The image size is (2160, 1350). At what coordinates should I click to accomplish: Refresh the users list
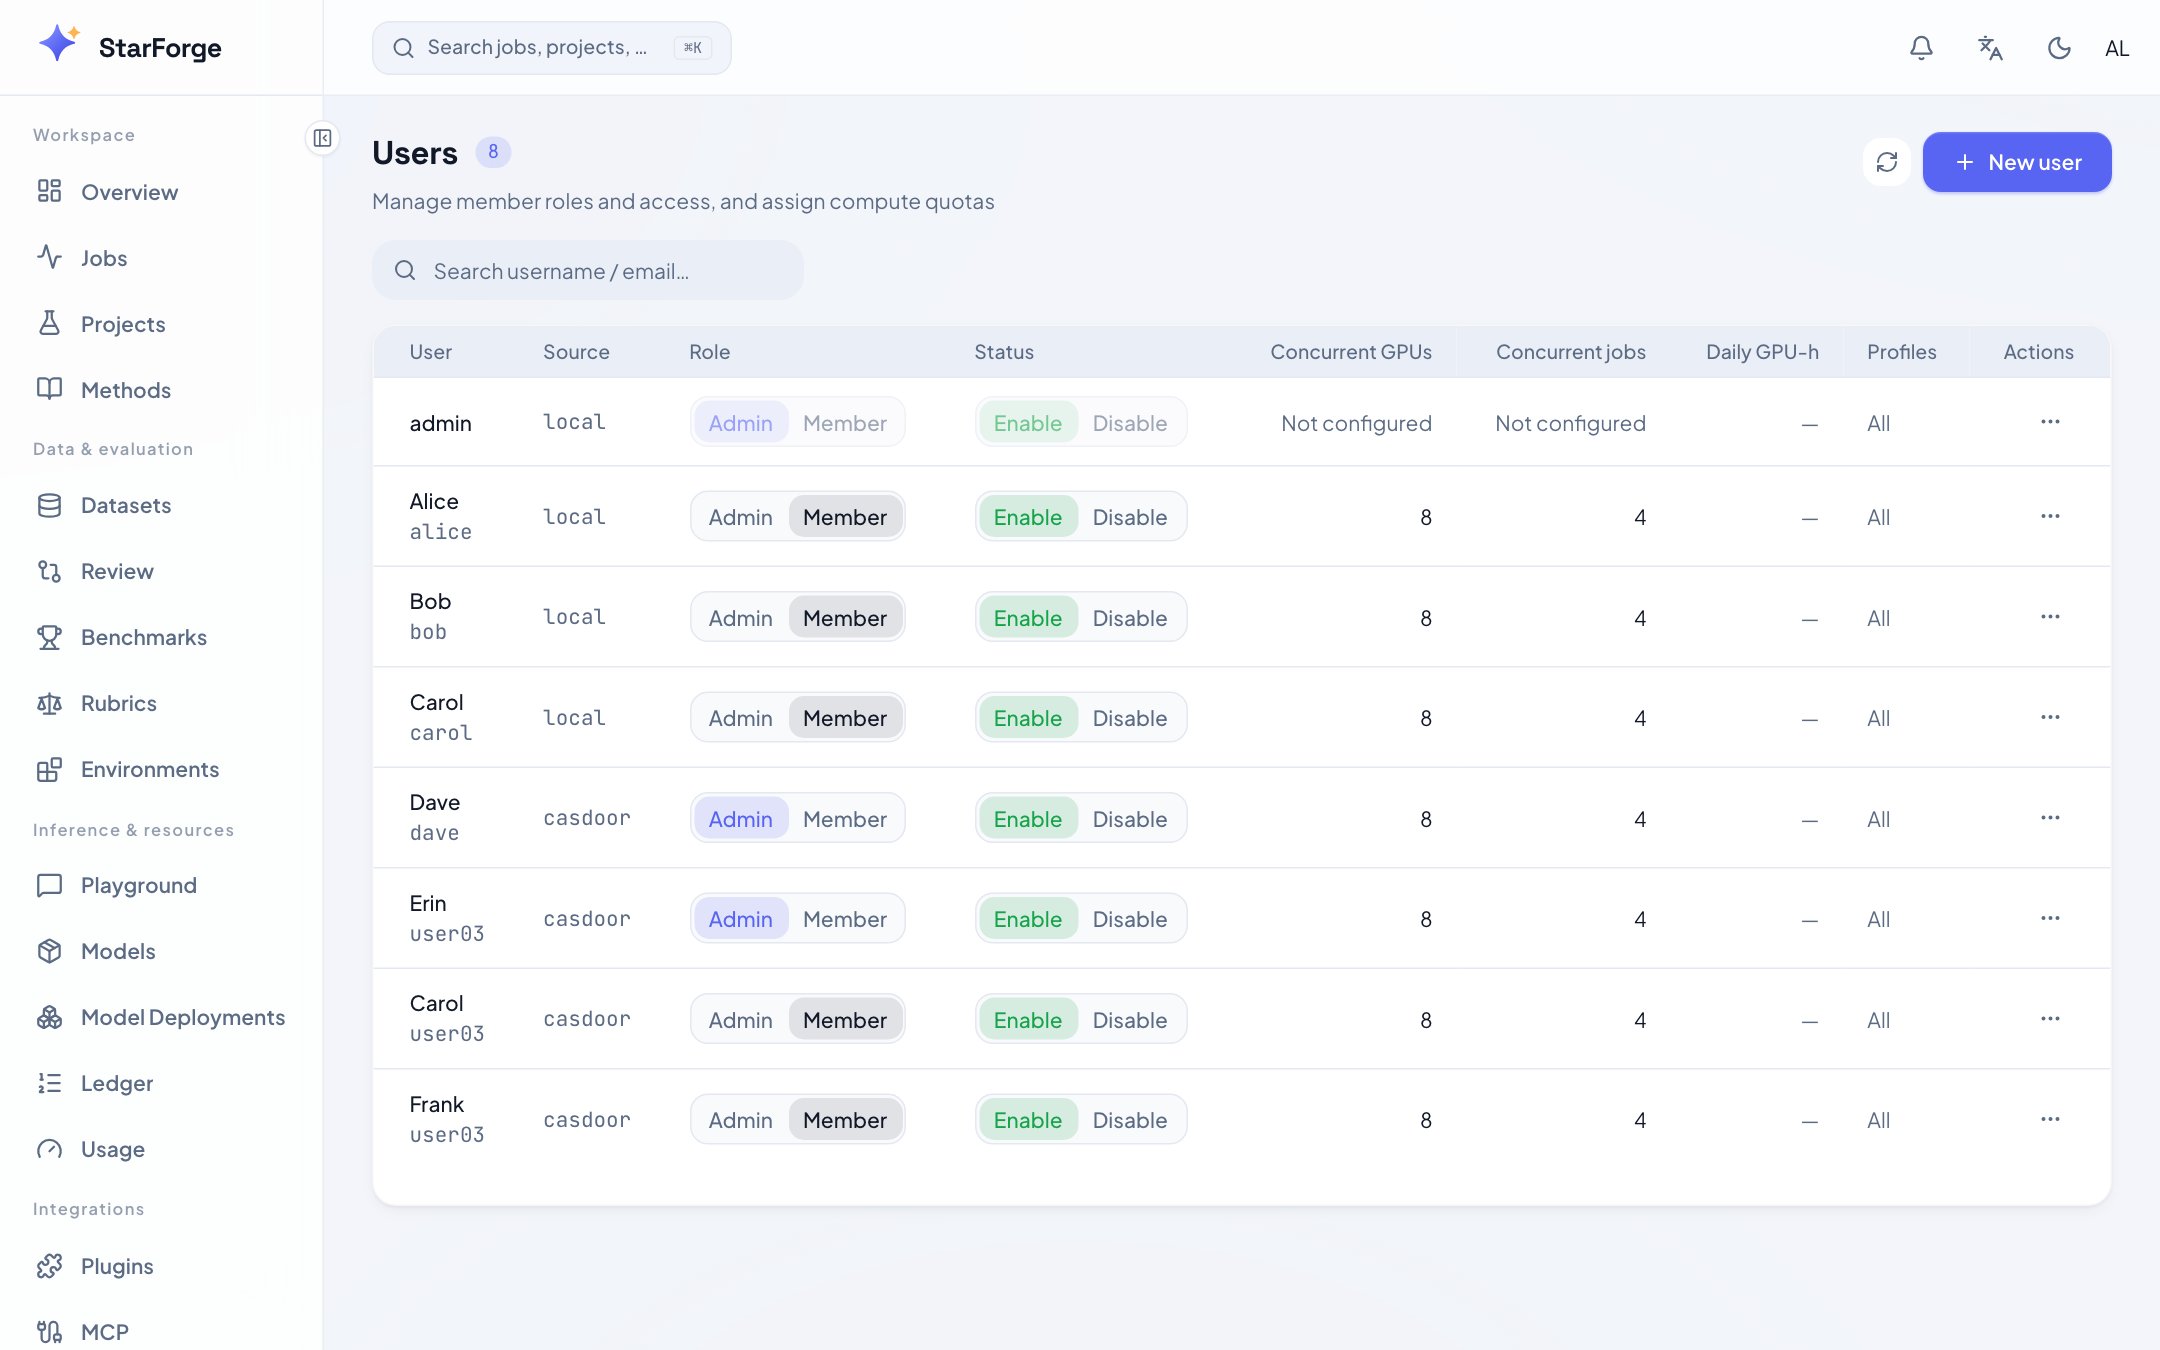click(1887, 162)
